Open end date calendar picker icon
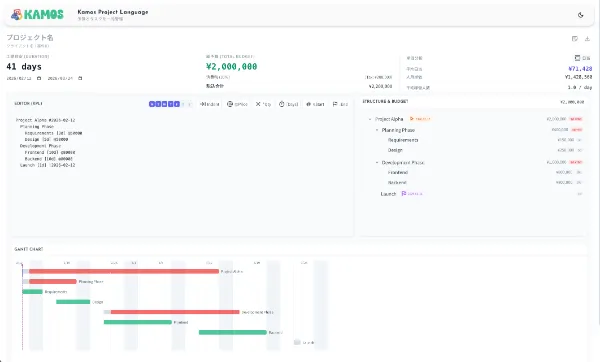This screenshot has width=600, height=362. (x=80, y=78)
